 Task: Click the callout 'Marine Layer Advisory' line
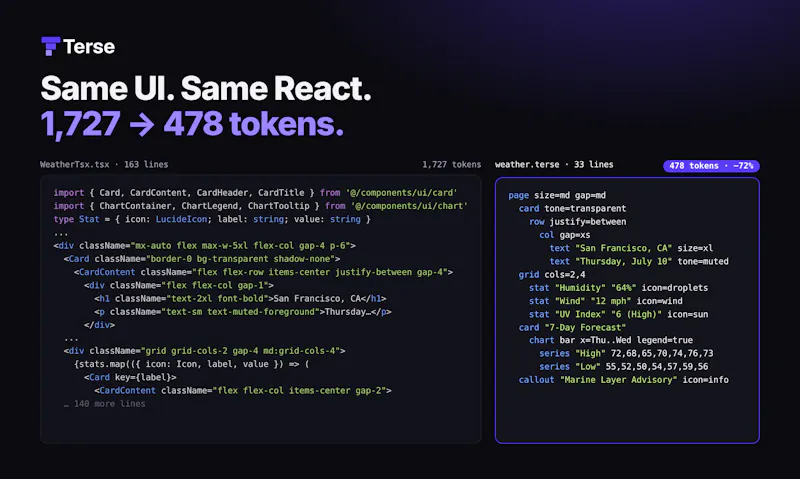click(623, 380)
